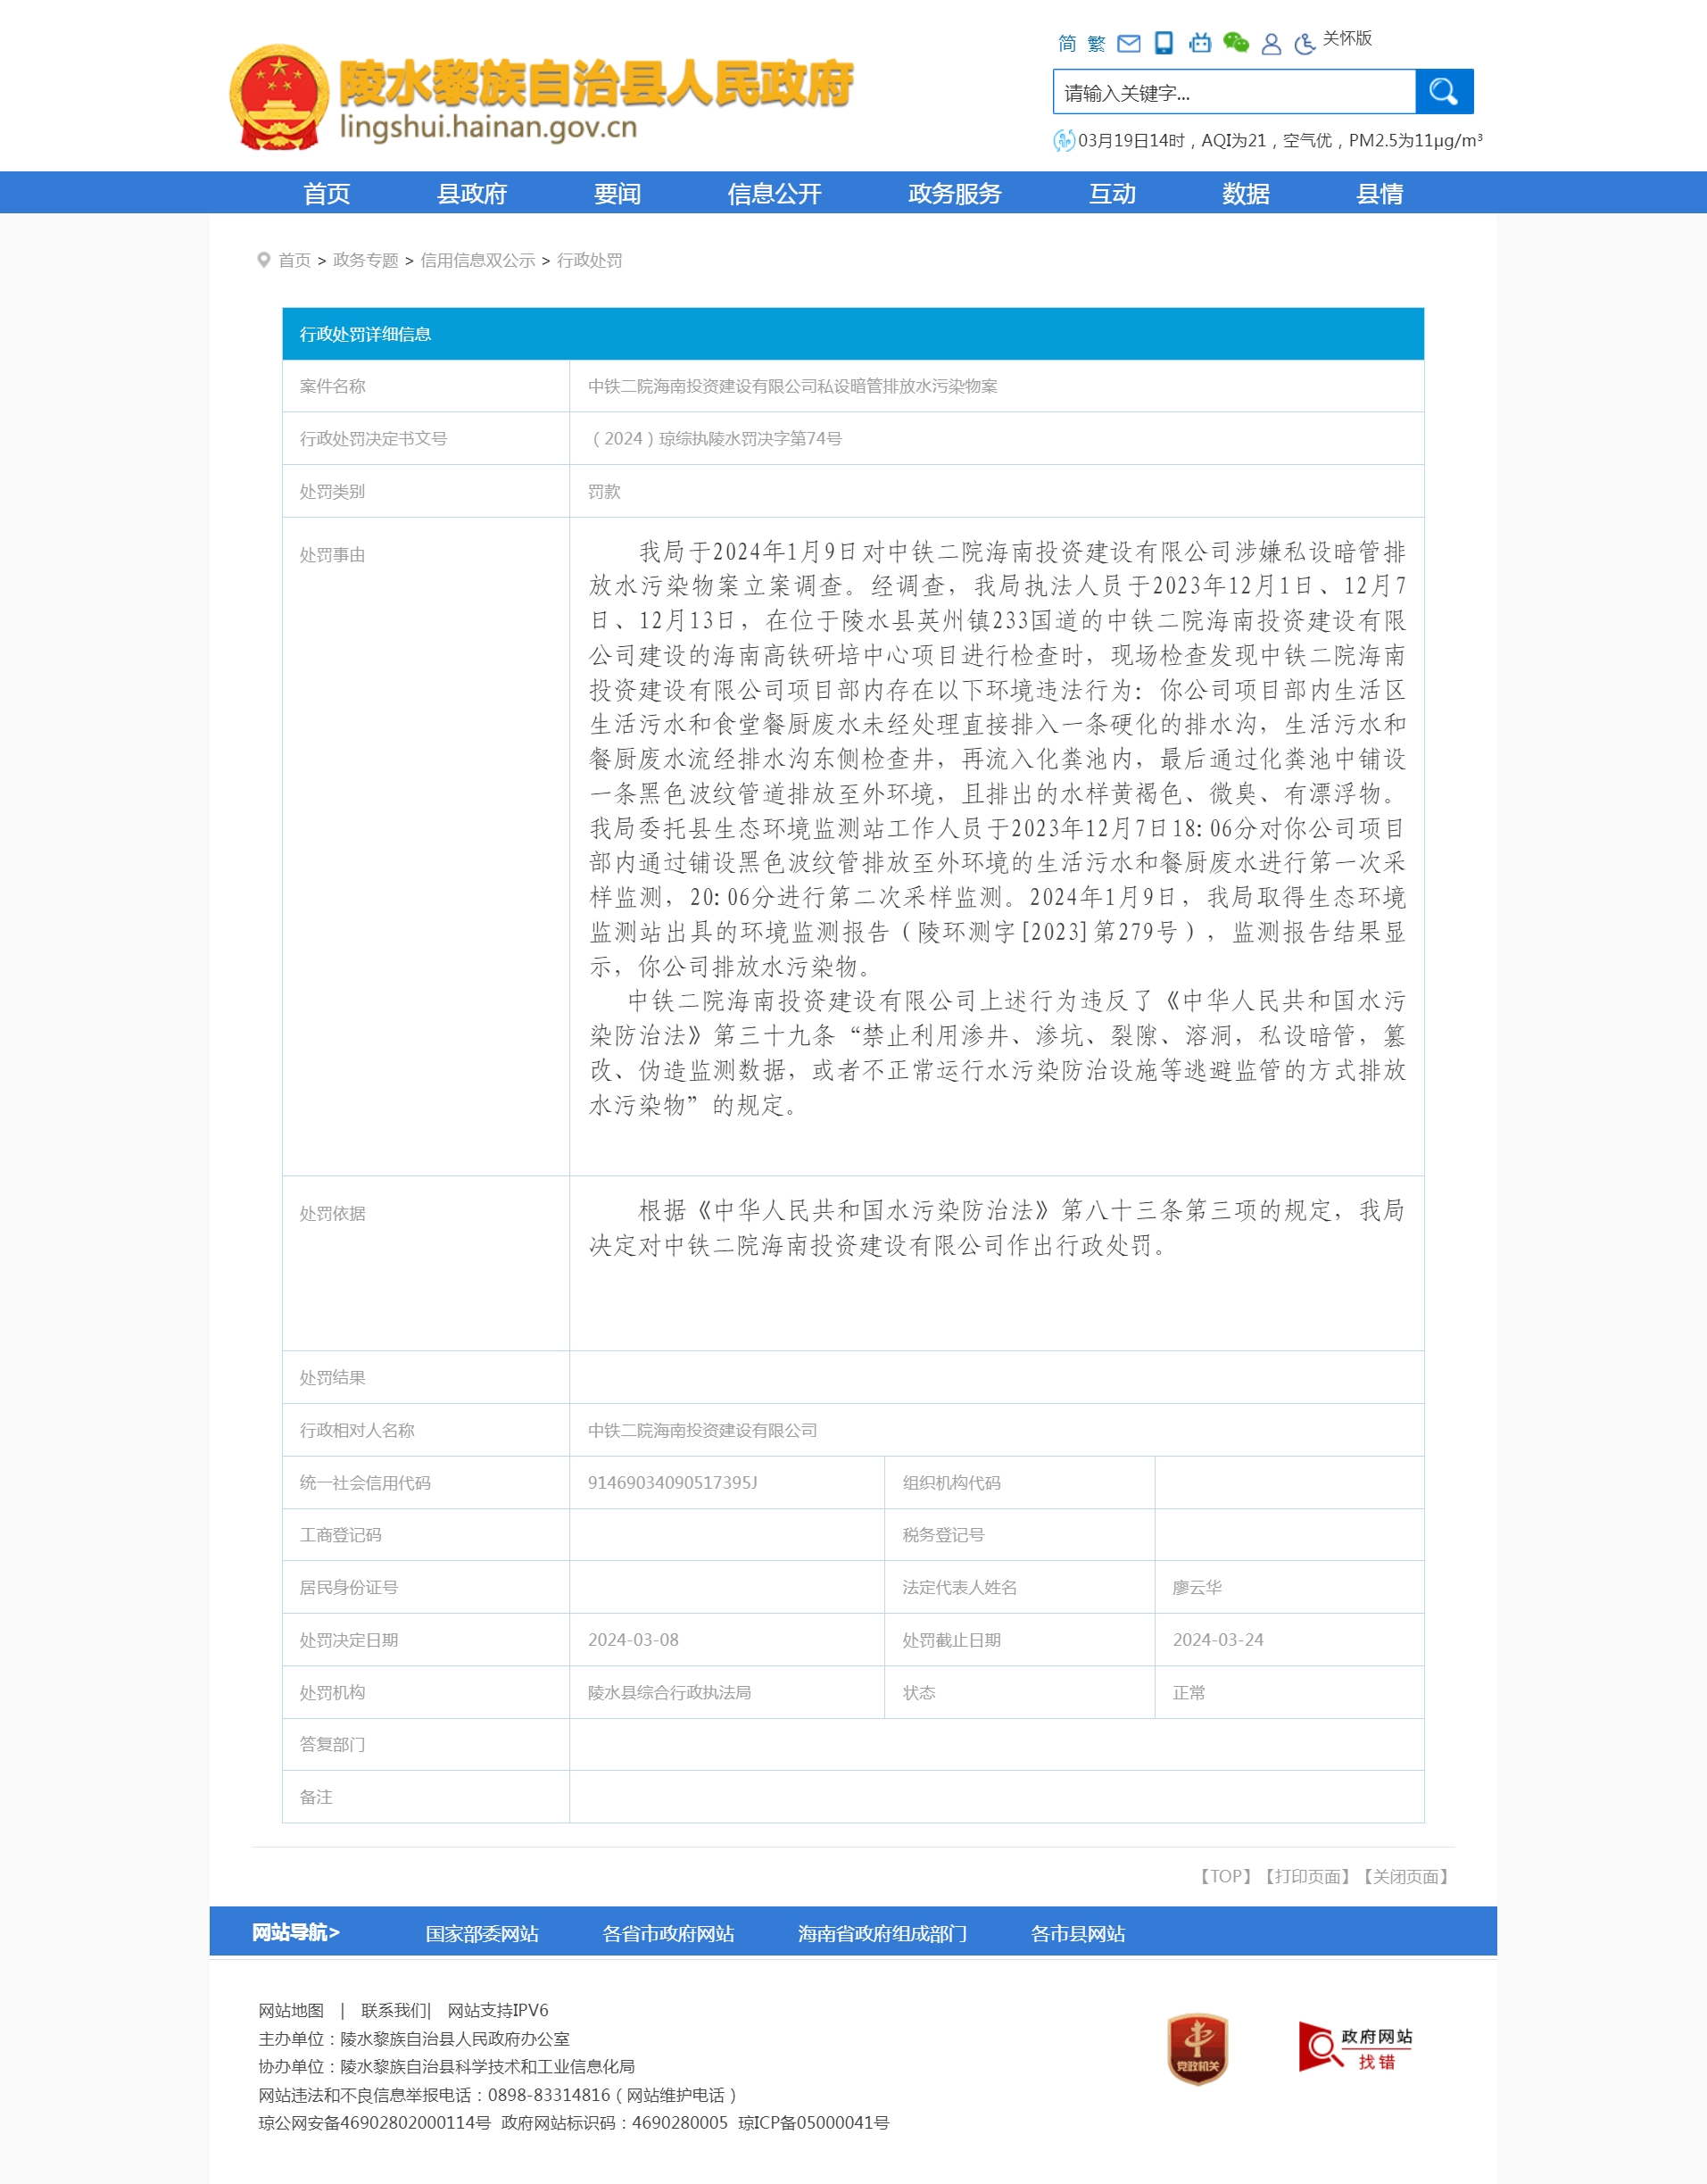Click the 【TOP】 link

tap(1225, 1876)
